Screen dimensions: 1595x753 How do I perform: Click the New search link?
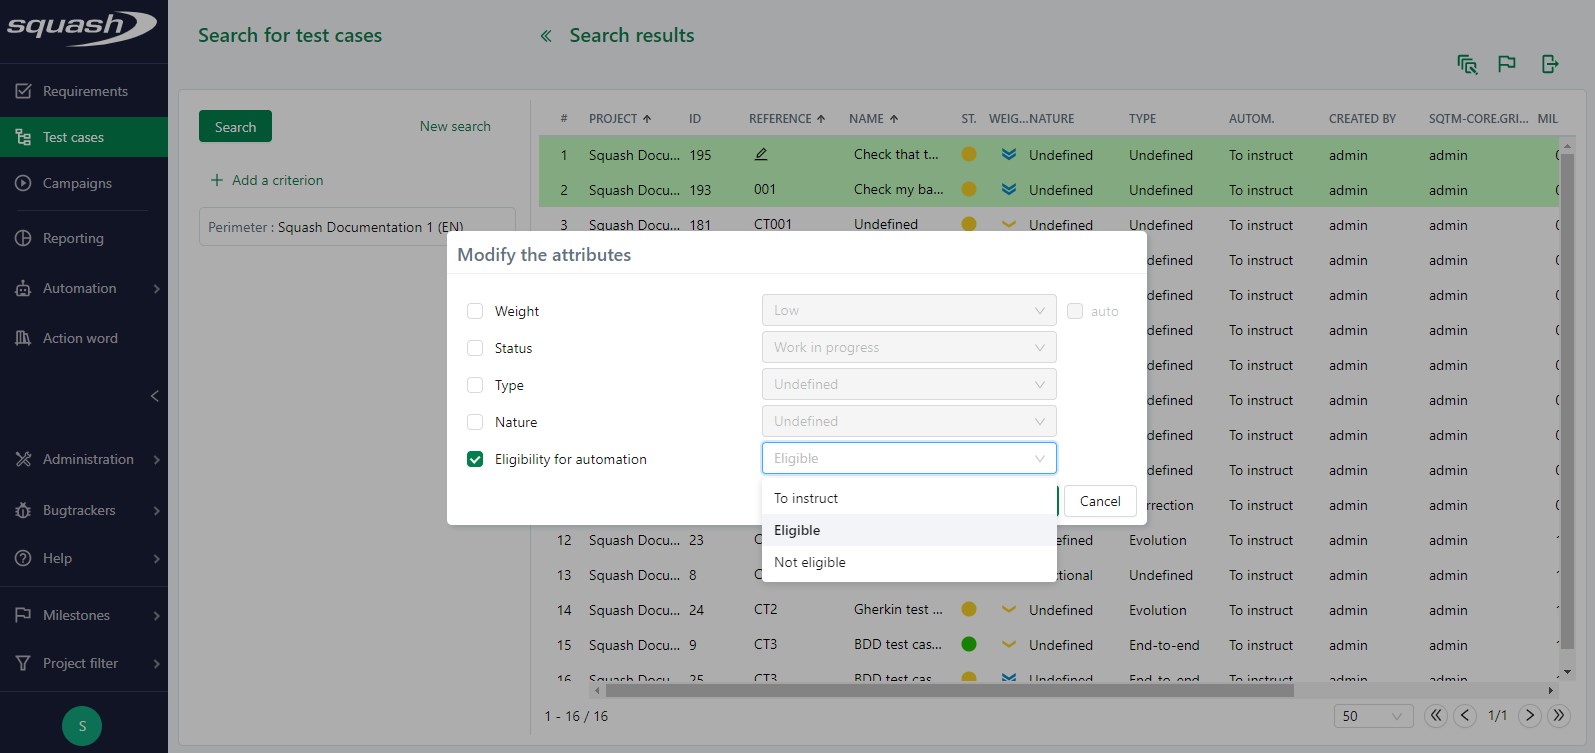455,126
